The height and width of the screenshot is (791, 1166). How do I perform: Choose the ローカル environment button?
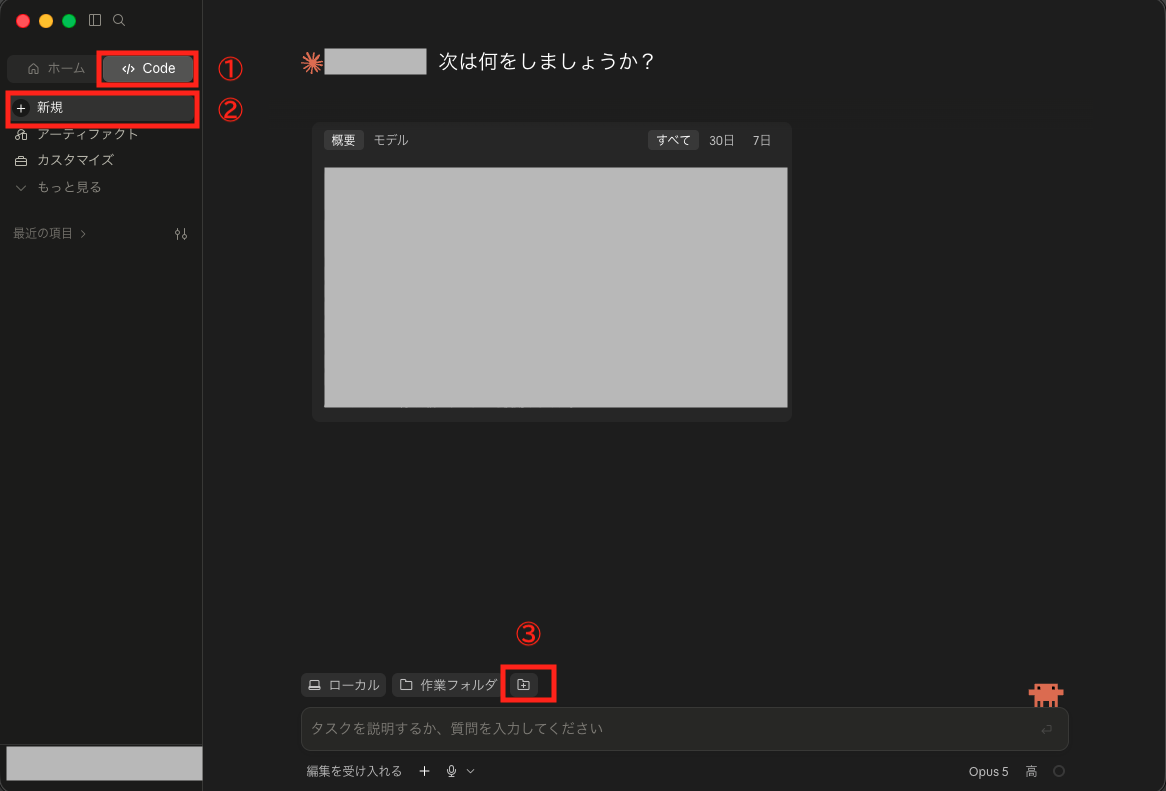pos(344,685)
